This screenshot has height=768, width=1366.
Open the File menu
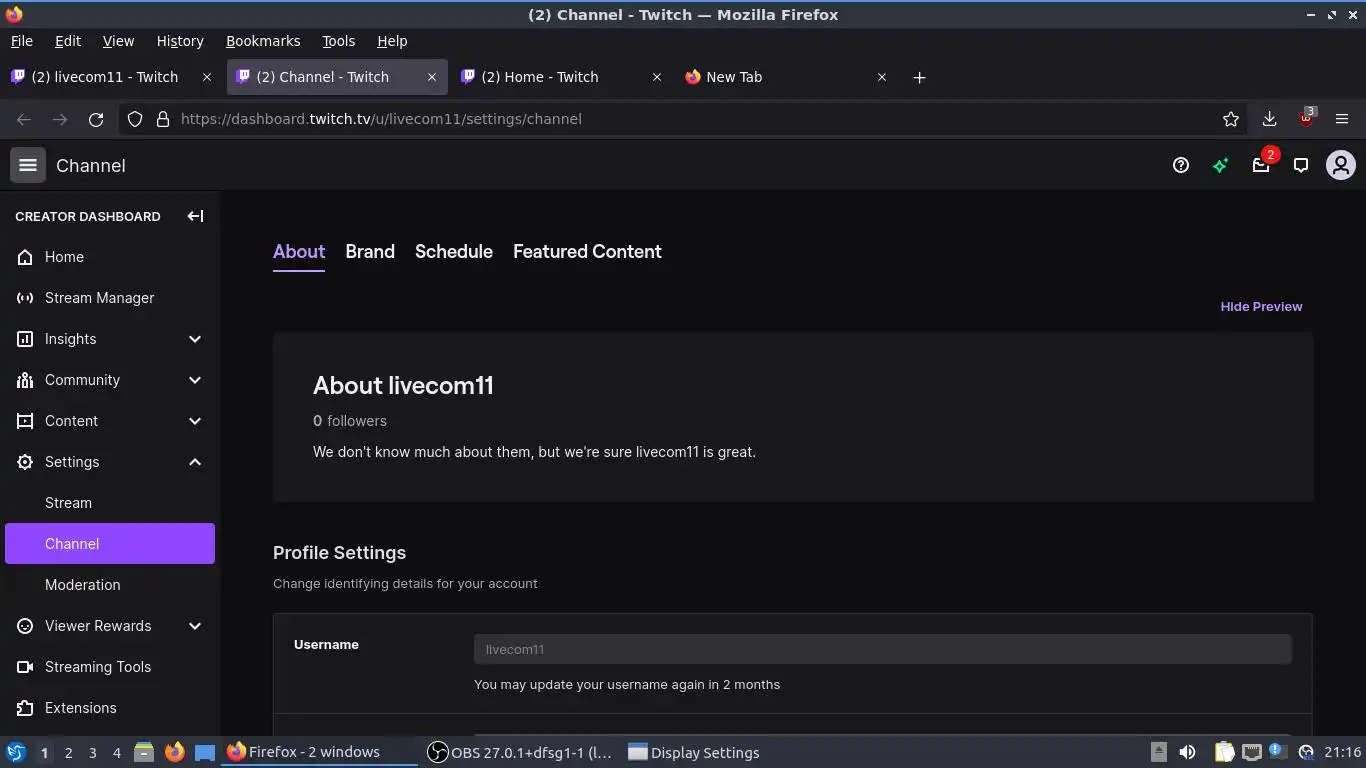[21, 41]
